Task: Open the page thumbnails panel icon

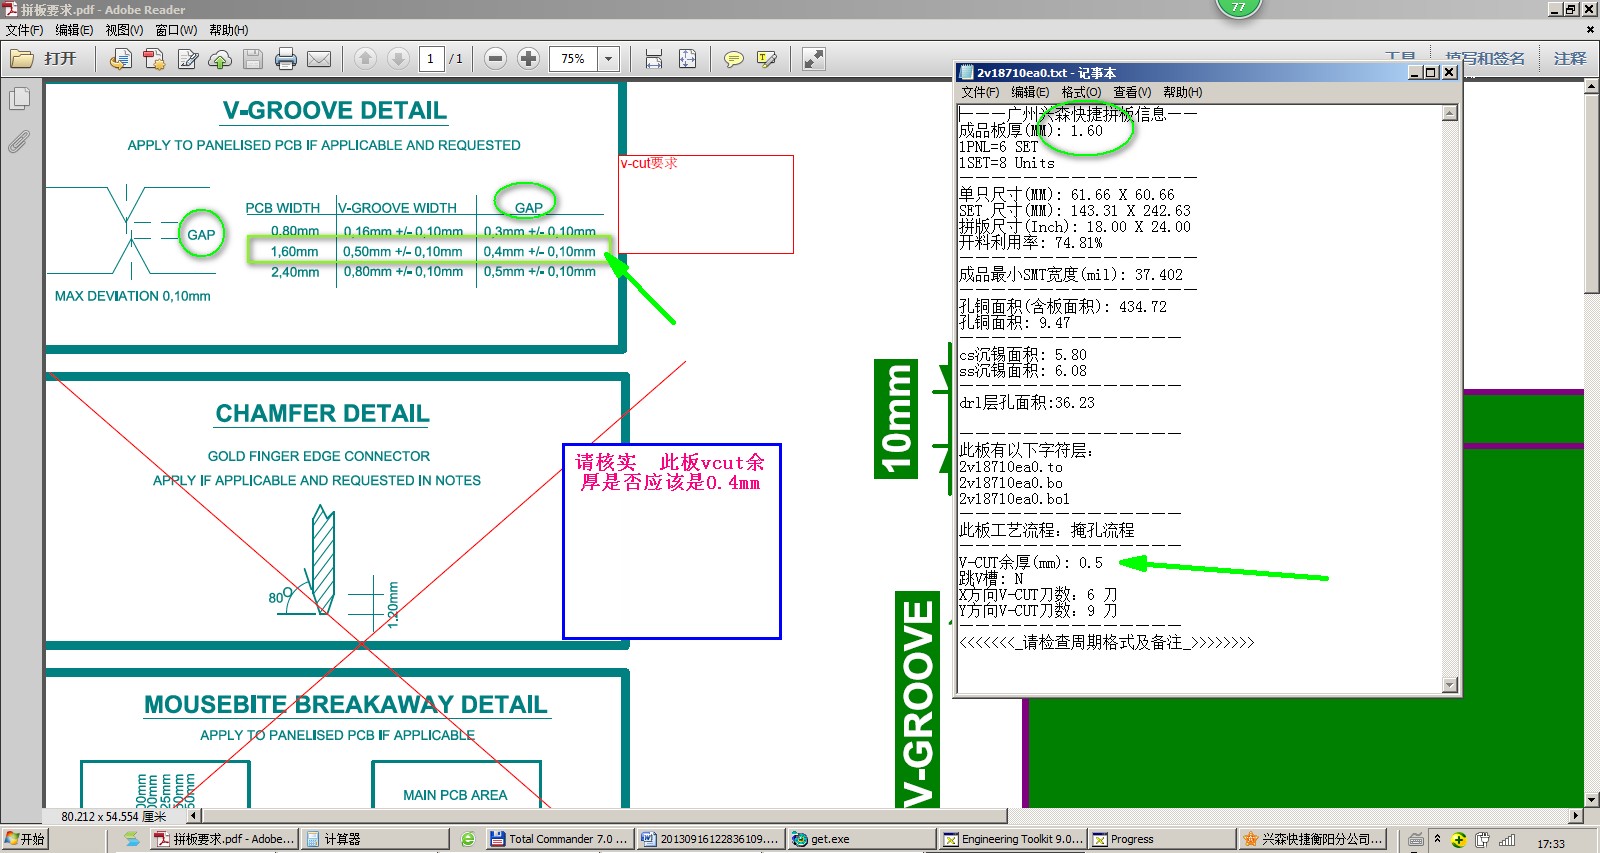Action: pyautogui.click(x=19, y=99)
